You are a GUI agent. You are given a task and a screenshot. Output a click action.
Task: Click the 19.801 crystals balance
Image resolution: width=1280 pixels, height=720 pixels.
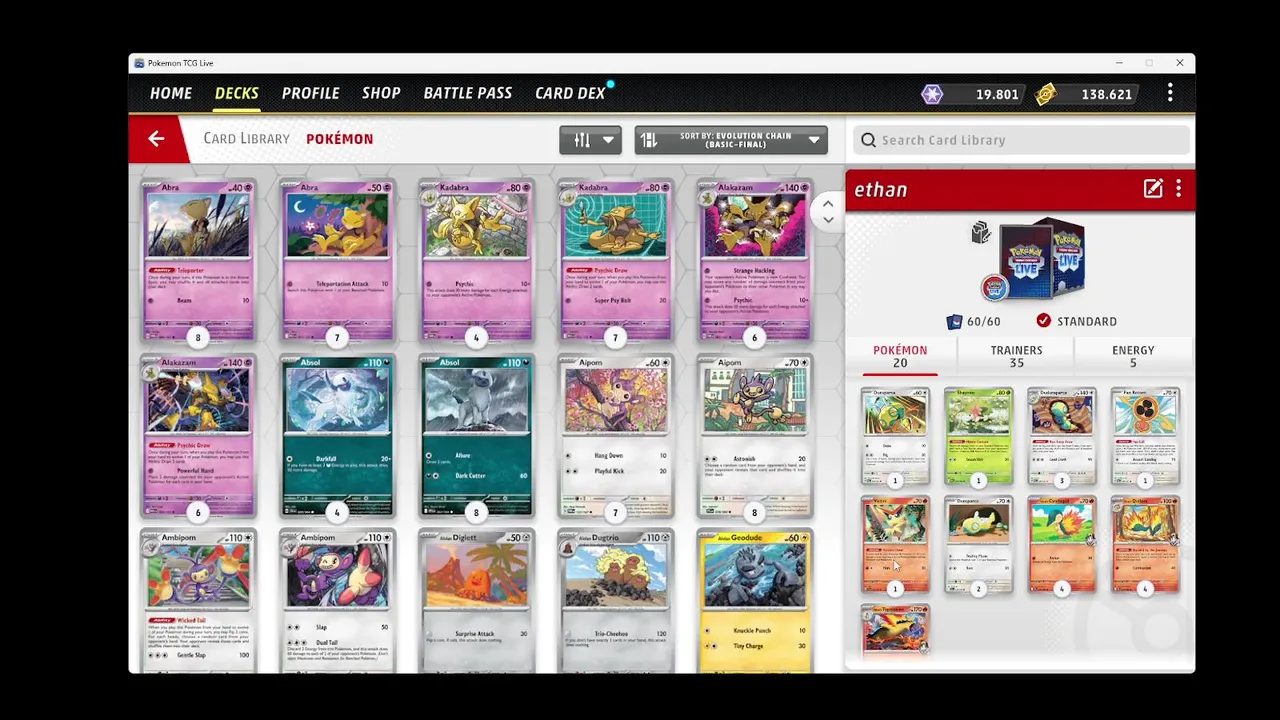(x=997, y=94)
